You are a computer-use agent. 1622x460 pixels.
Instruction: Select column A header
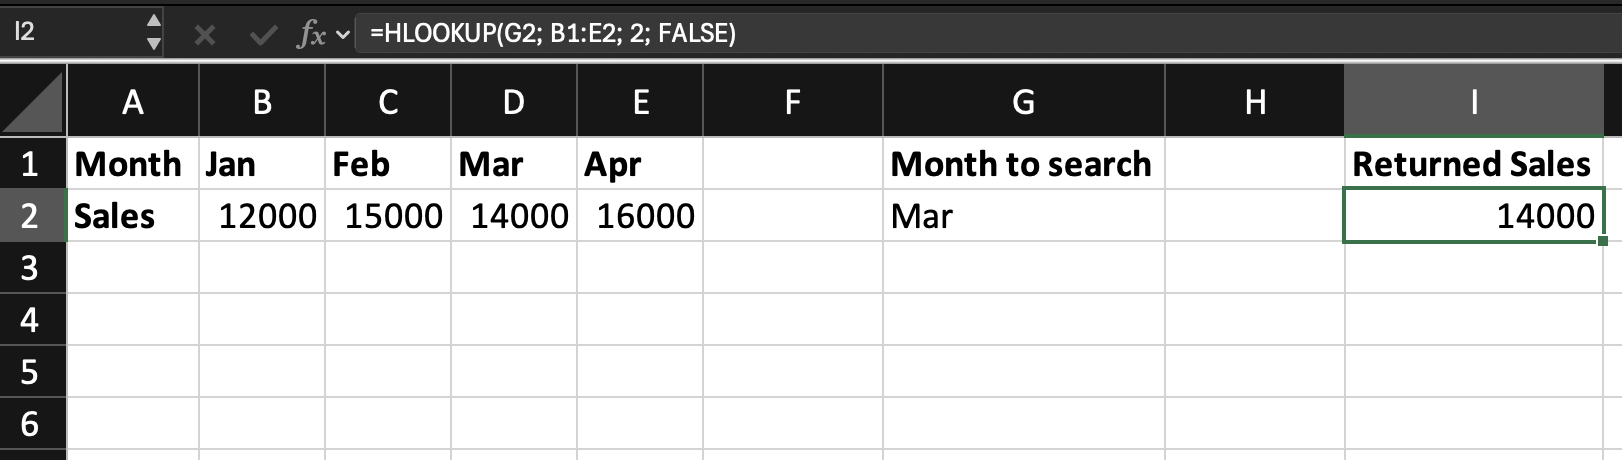point(132,101)
